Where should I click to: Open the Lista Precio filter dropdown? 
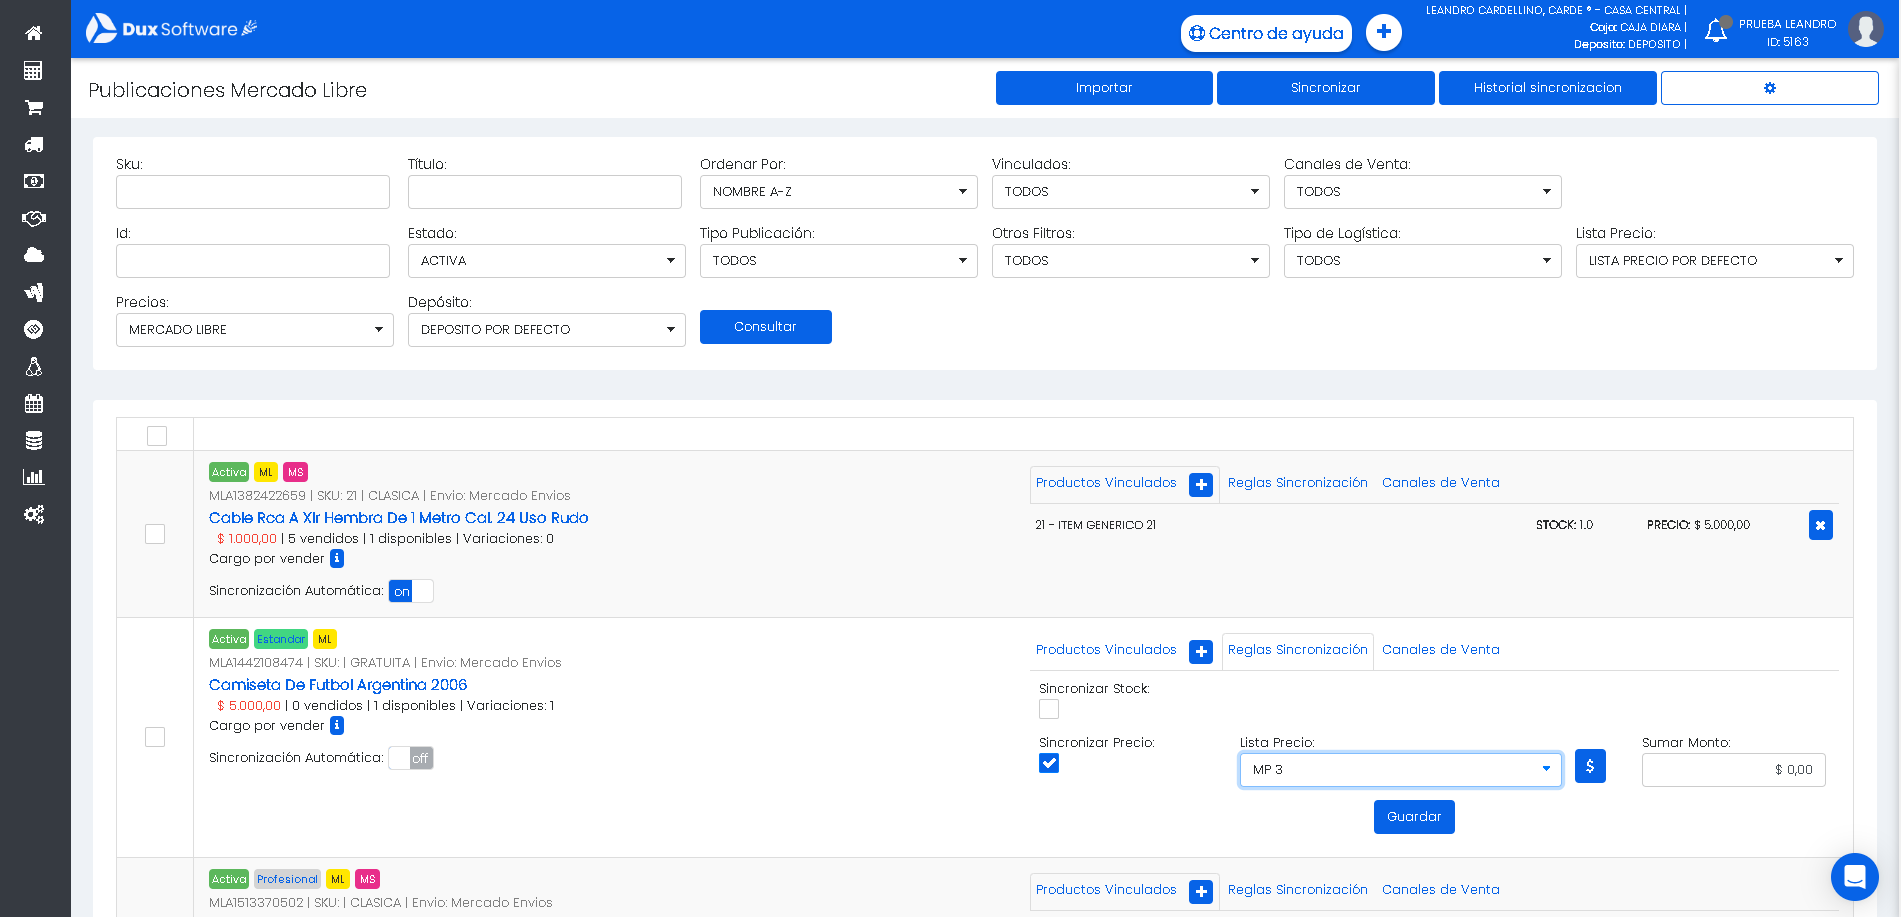[1715, 261]
